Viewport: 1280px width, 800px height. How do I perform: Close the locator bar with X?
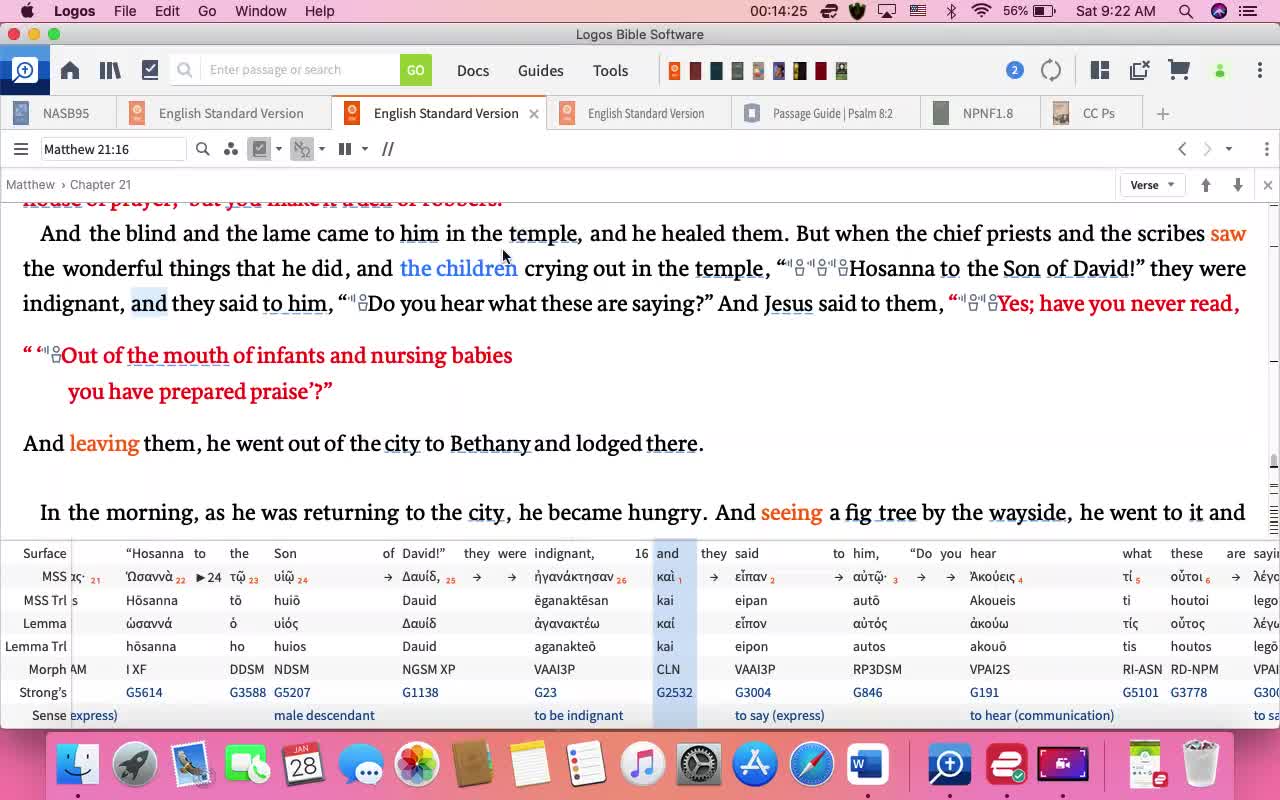pos(1267,185)
